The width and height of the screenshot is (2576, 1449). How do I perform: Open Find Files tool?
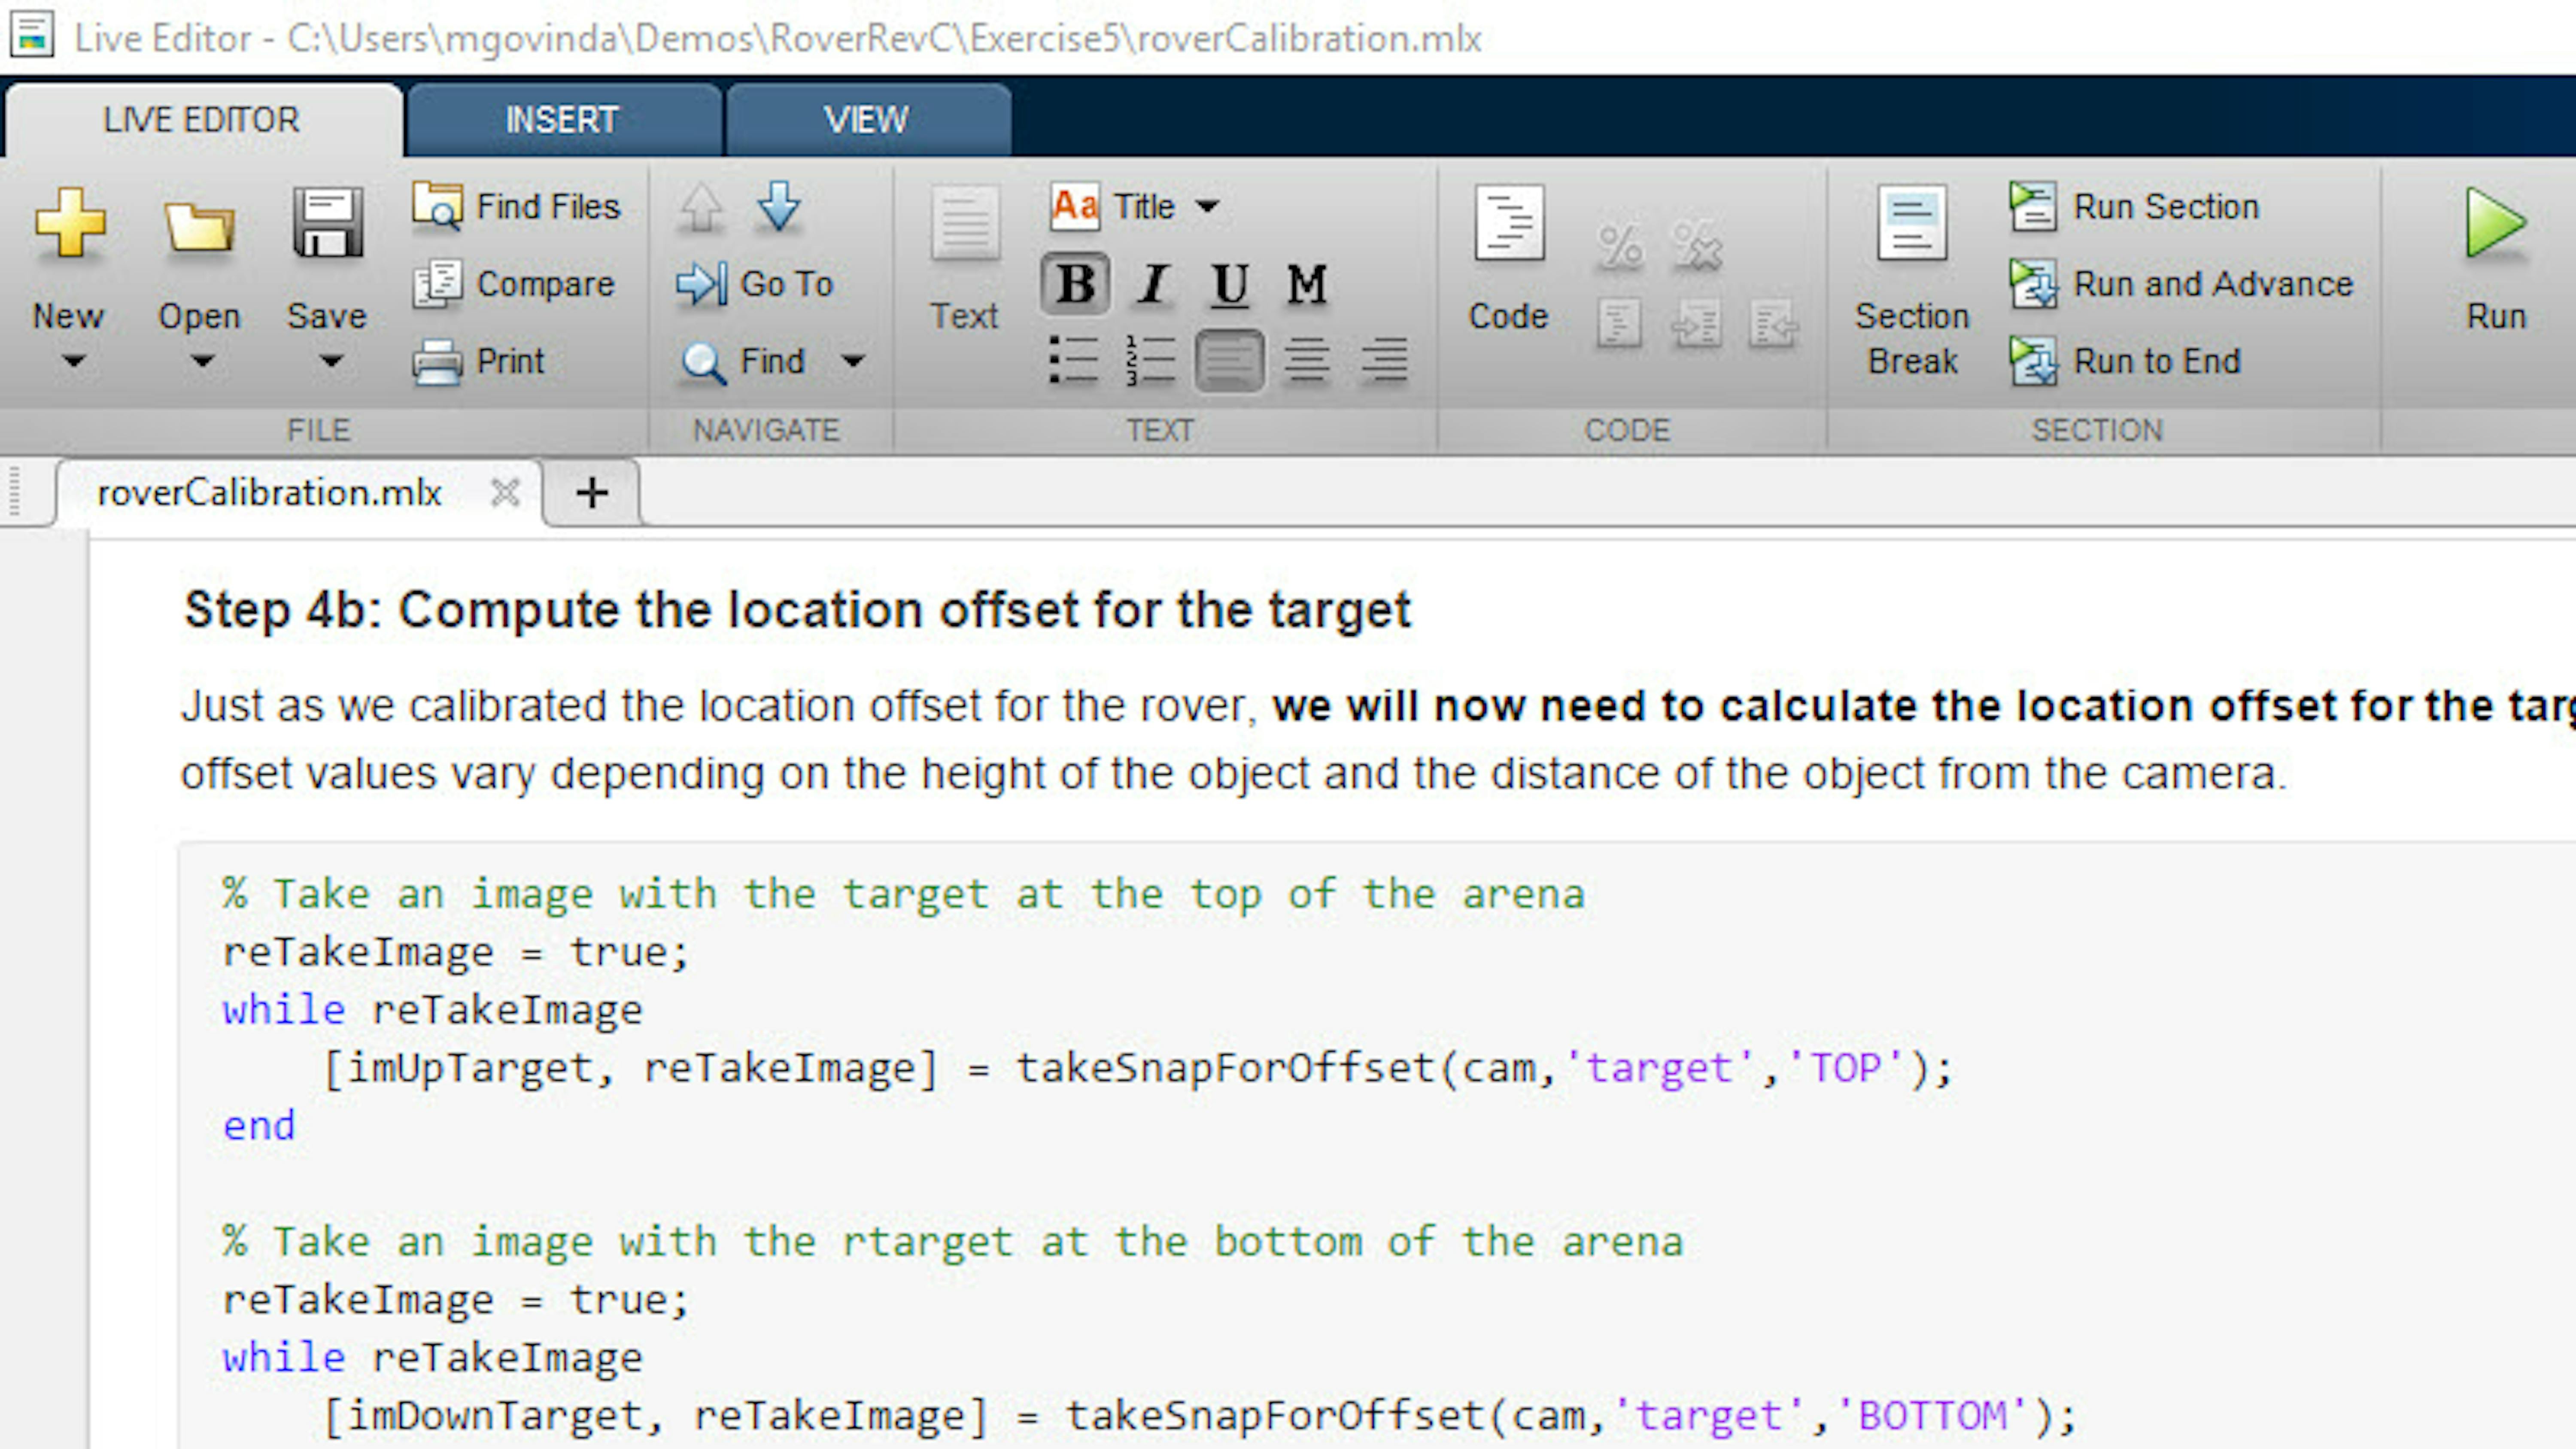[x=516, y=206]
